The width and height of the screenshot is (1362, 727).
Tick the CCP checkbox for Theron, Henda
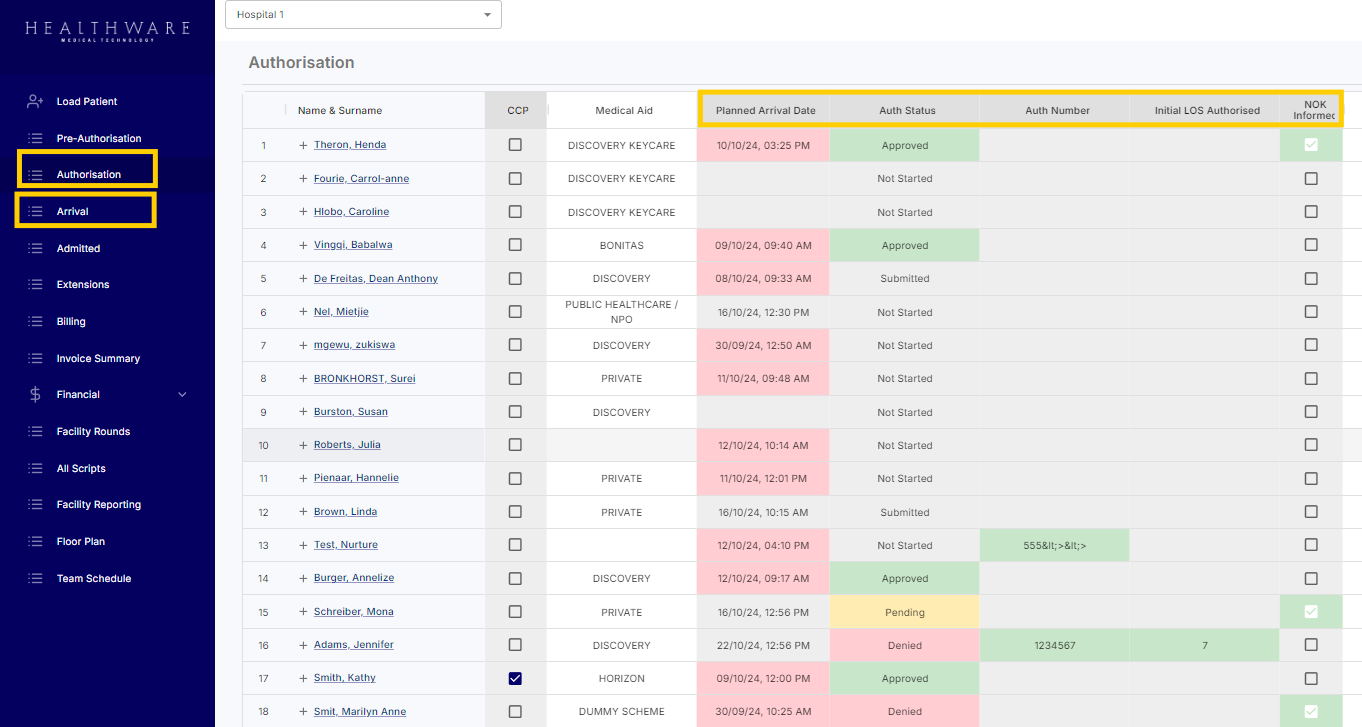[x=515, y=145]
